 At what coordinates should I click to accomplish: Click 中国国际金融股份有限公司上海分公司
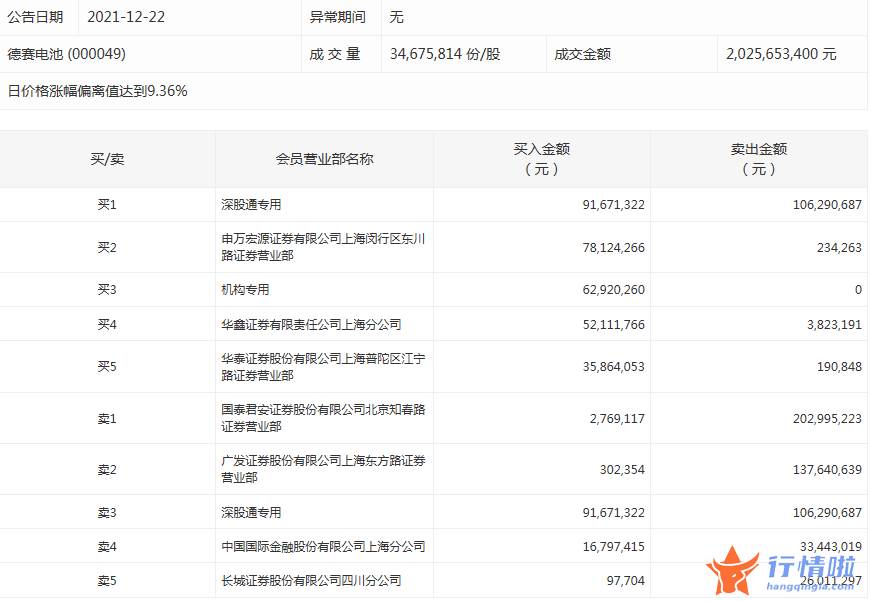323,547
